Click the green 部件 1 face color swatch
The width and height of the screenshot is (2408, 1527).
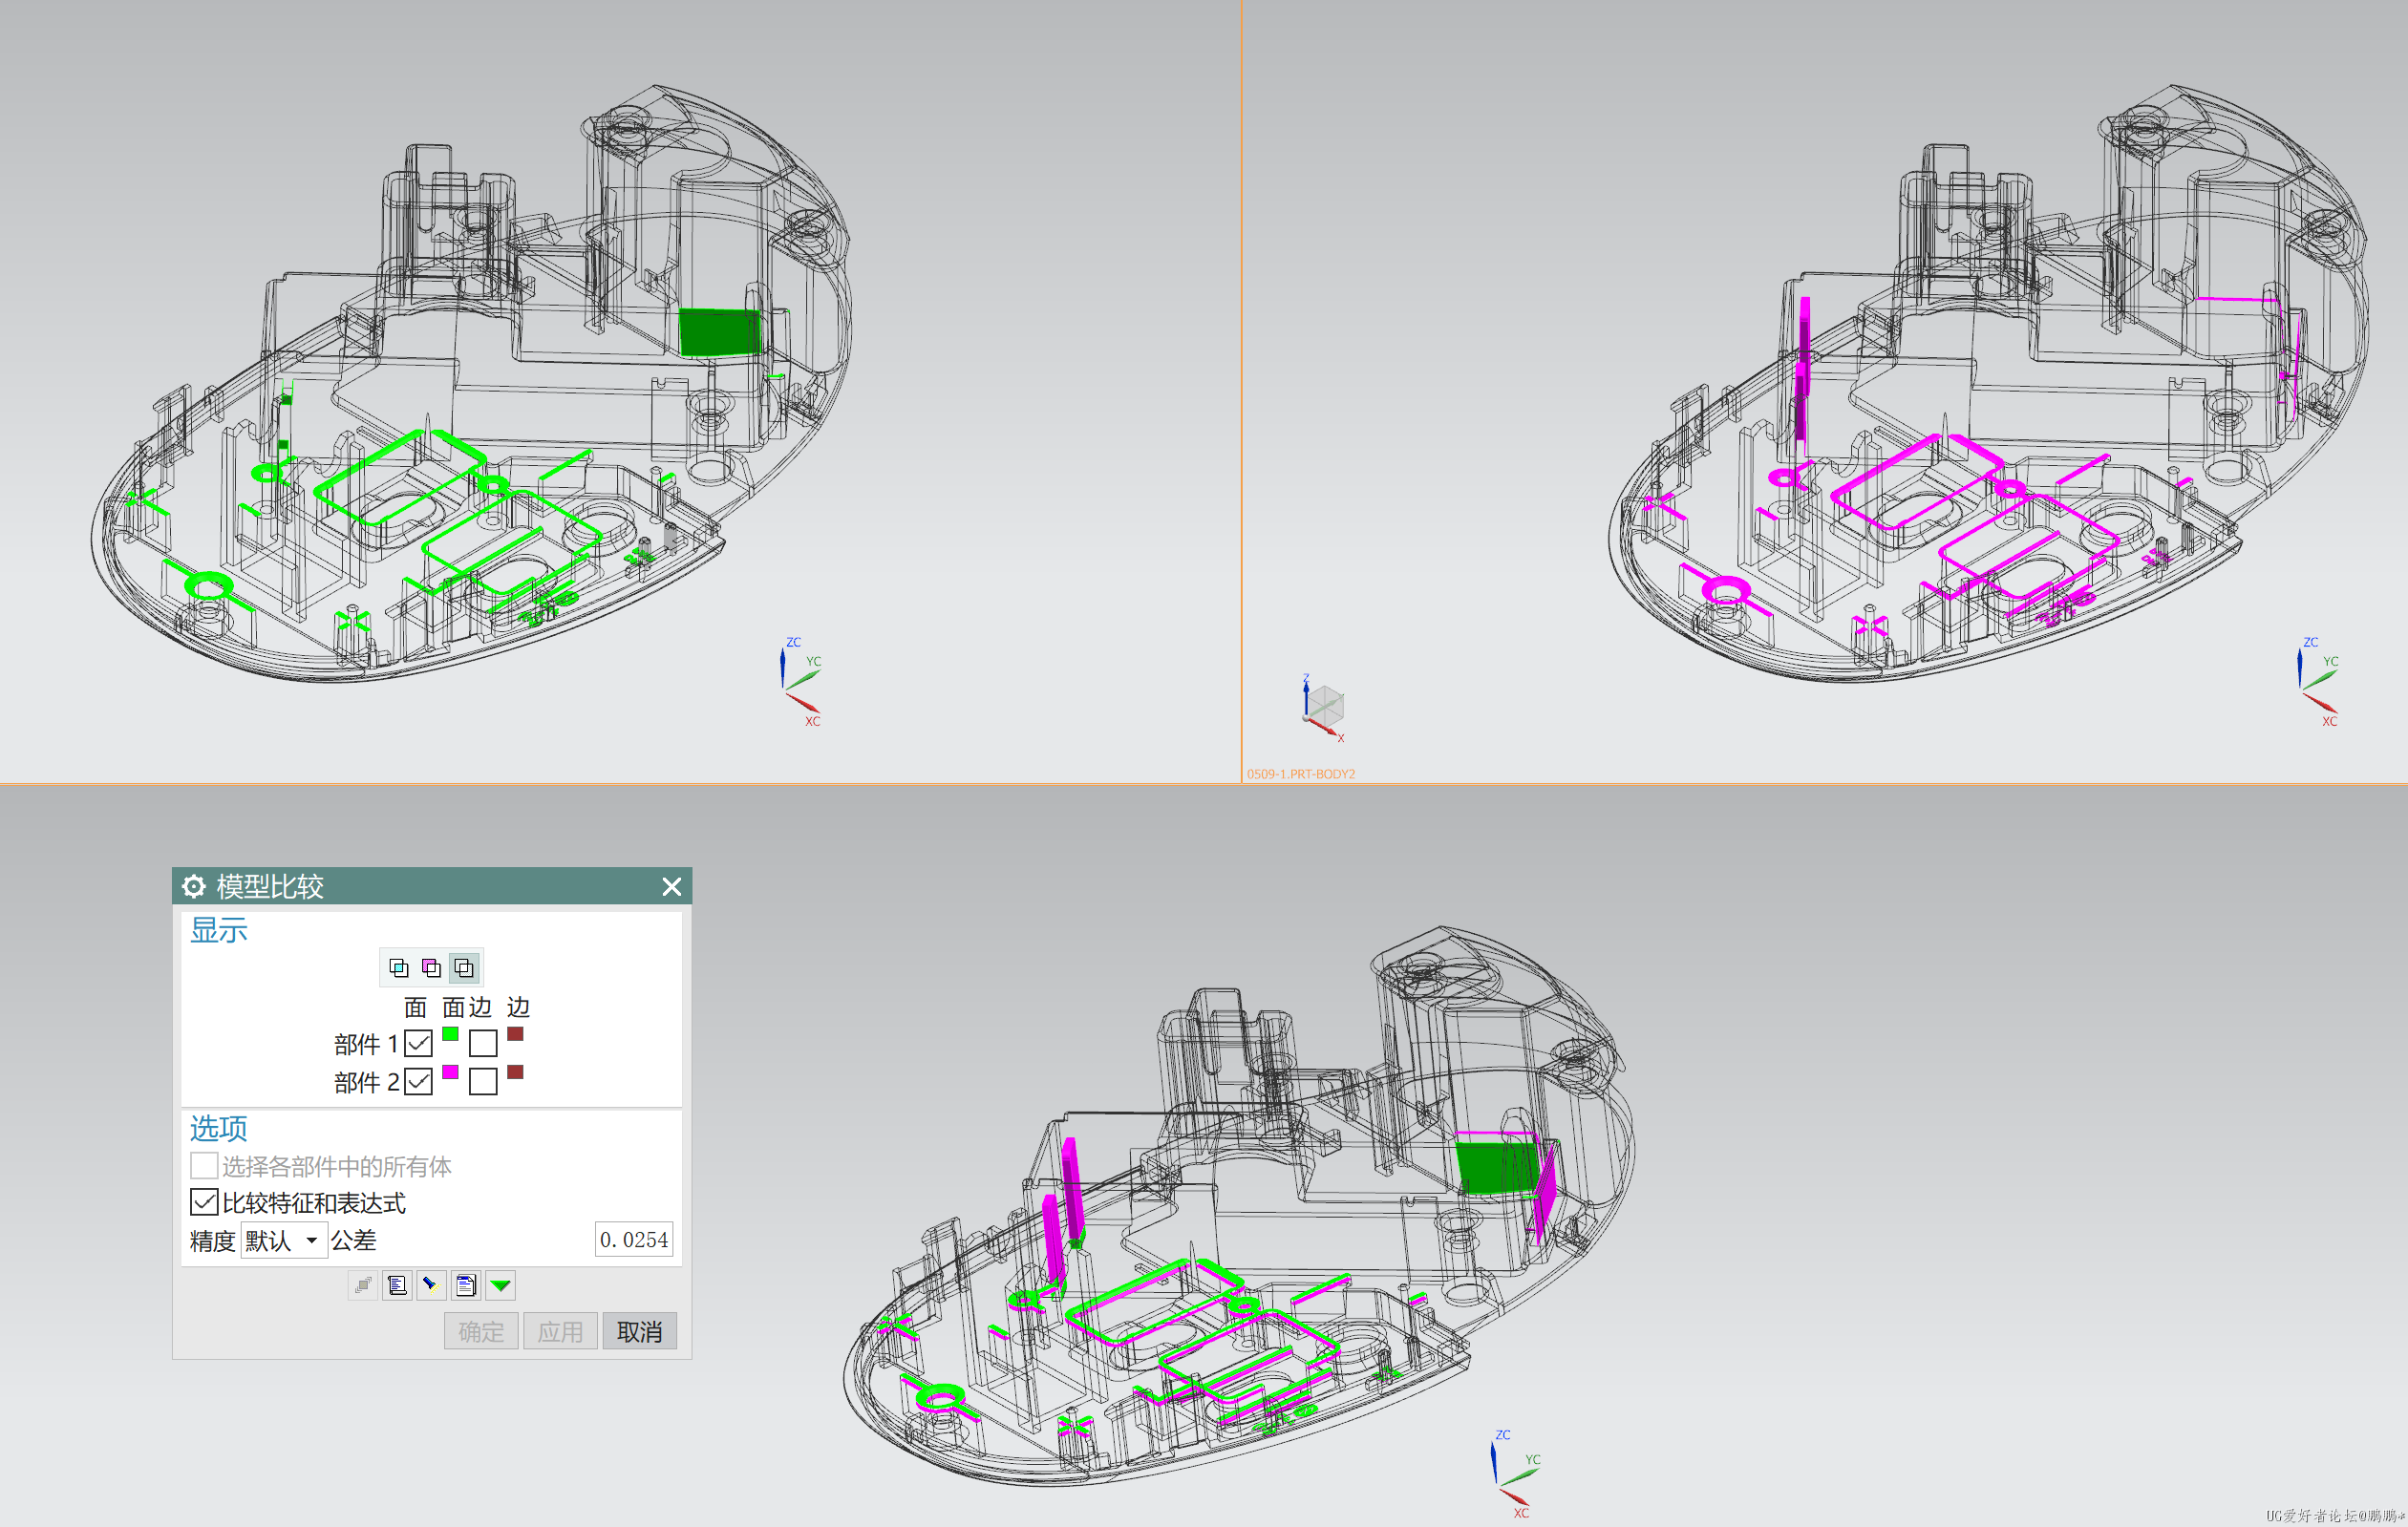pos(450,1034)
